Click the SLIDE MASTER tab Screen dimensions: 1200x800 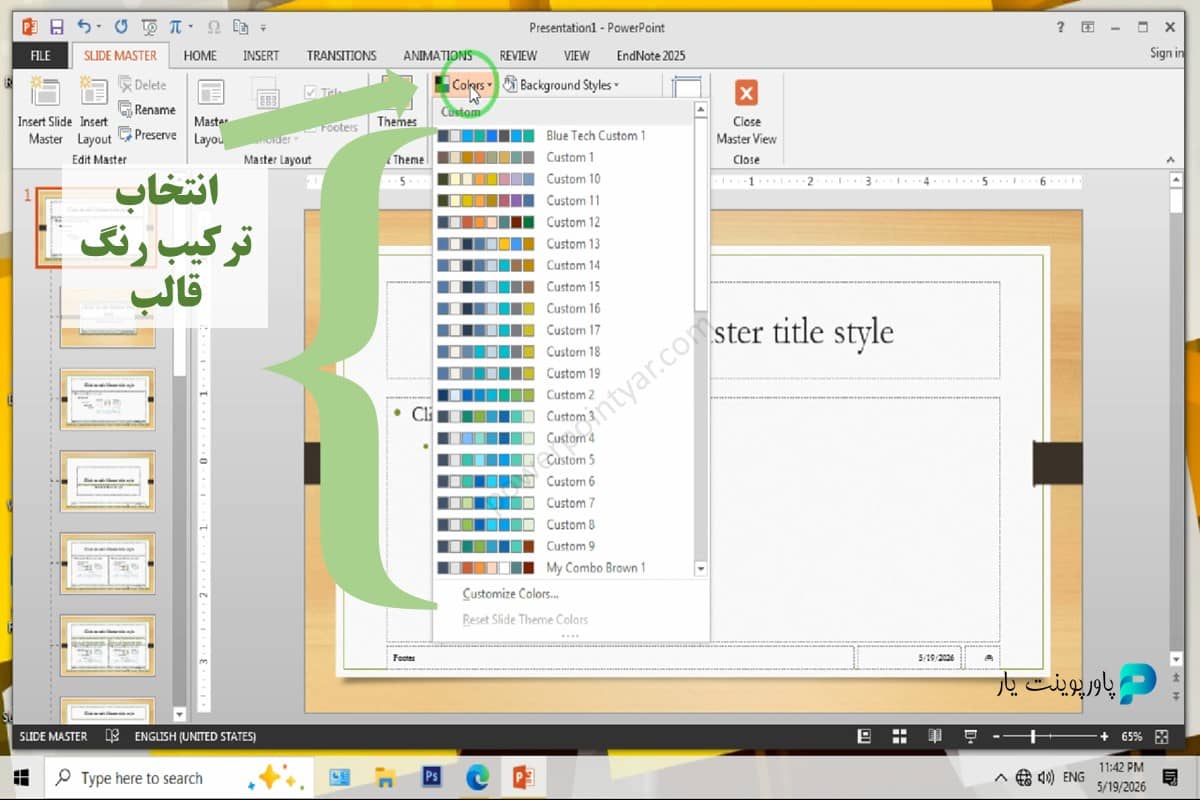(x=121, y=55)
